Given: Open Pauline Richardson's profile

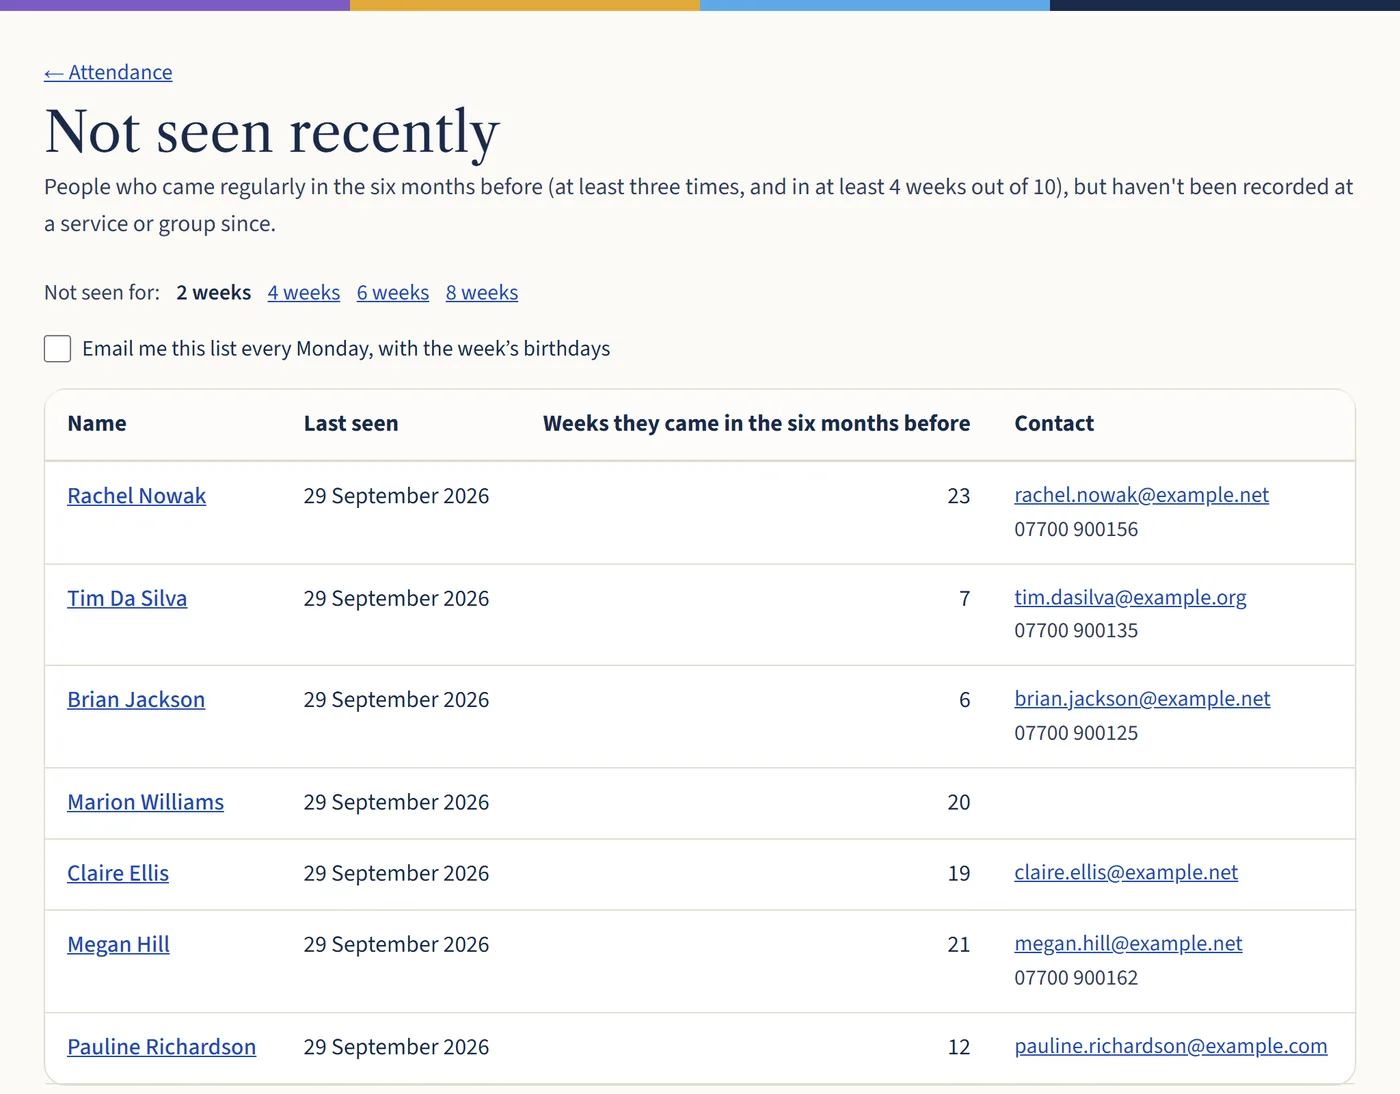Looking at the screenshot, I should 162,1047.
